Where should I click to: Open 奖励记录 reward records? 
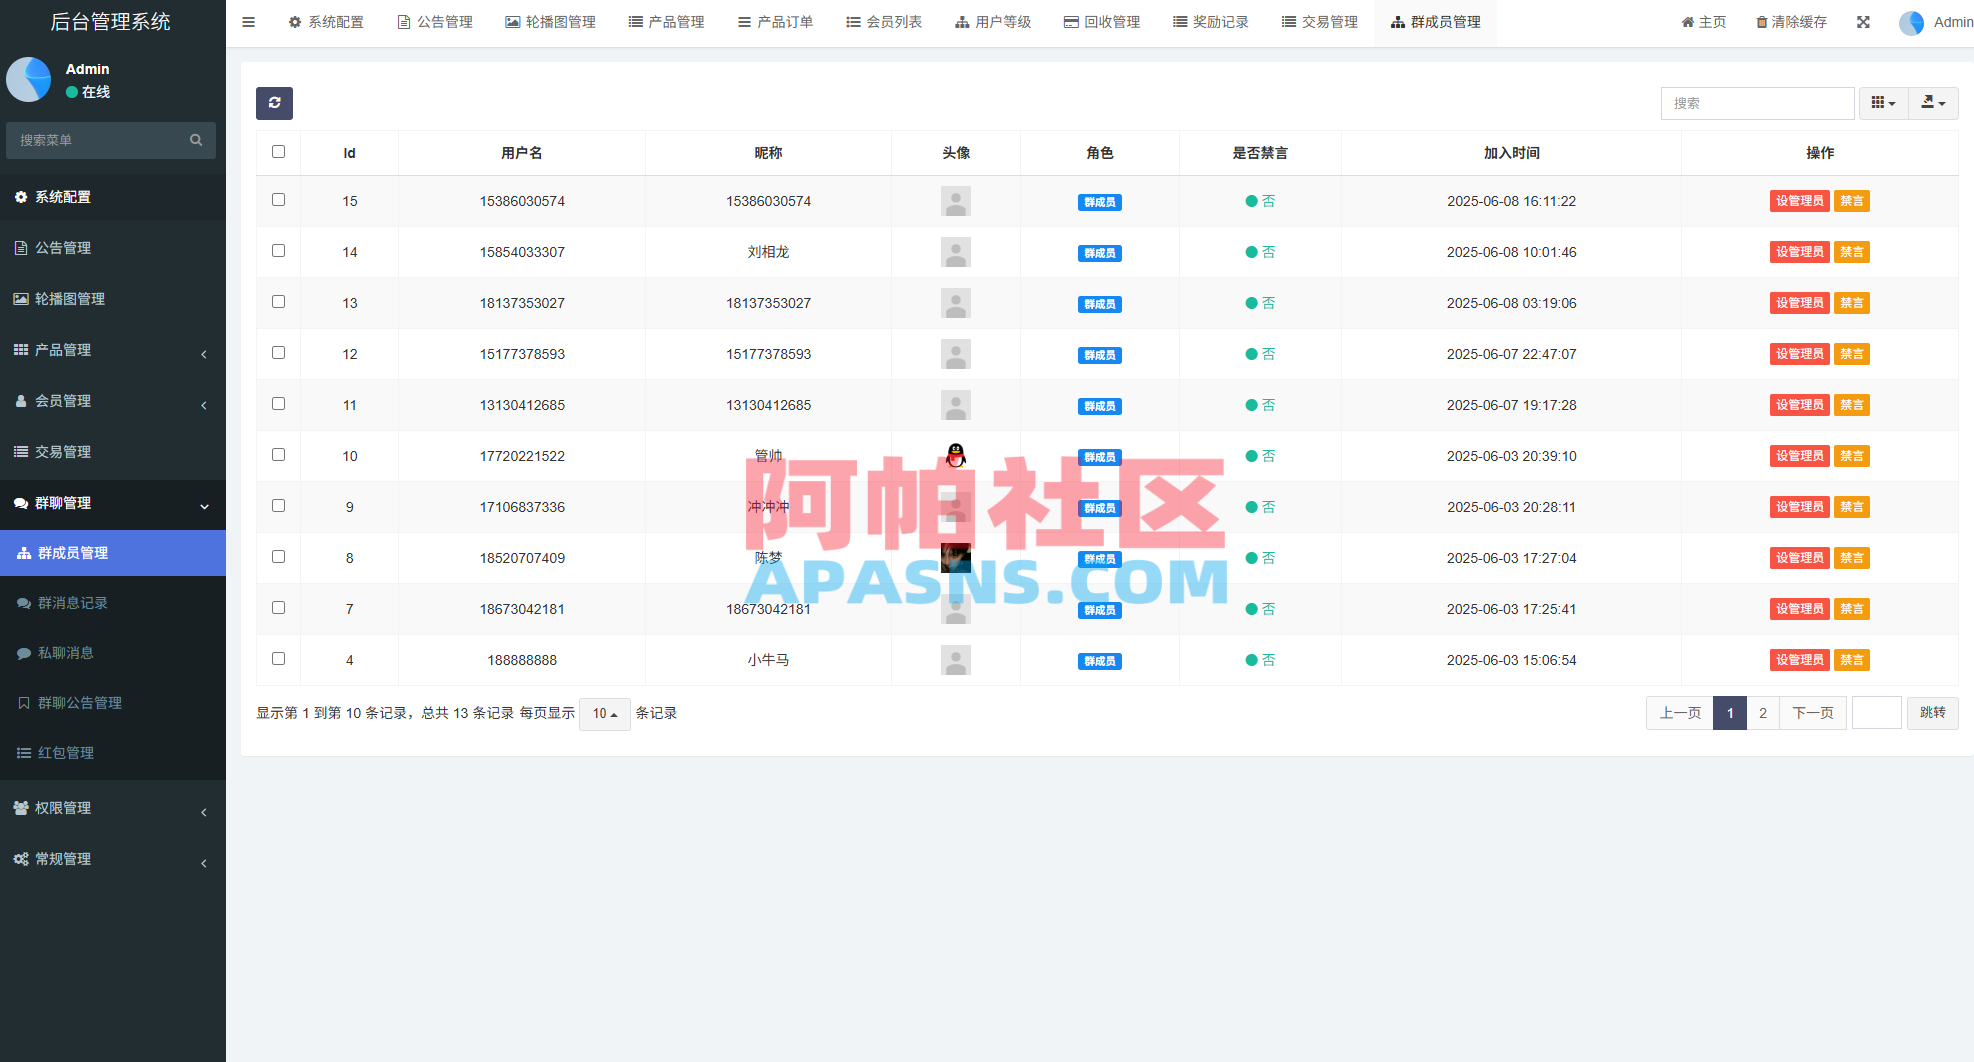(x=1210, y=21)
